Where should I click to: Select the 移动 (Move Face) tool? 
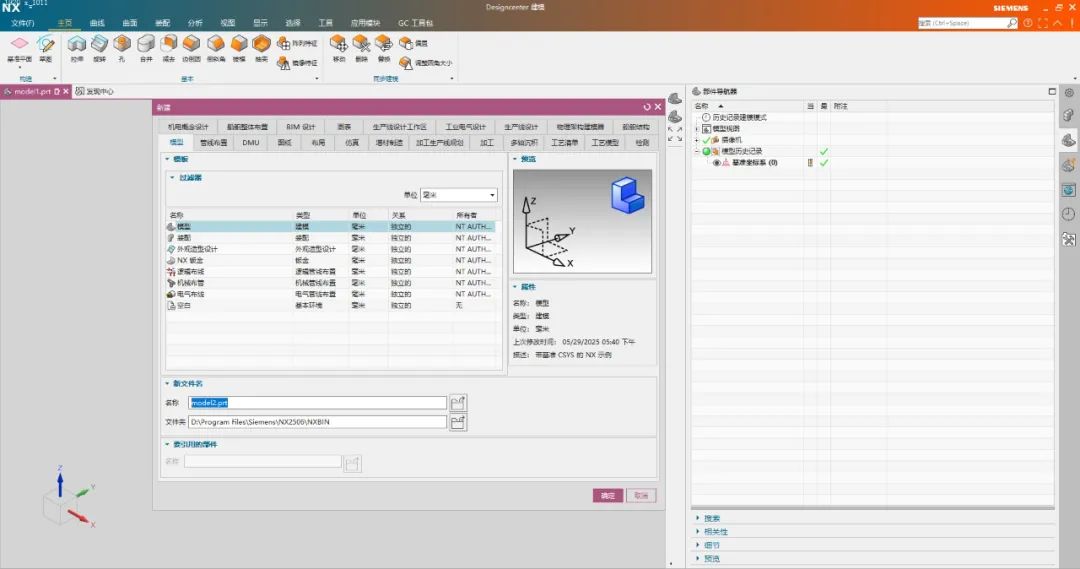pyautogui.click(x=338, y=49)
